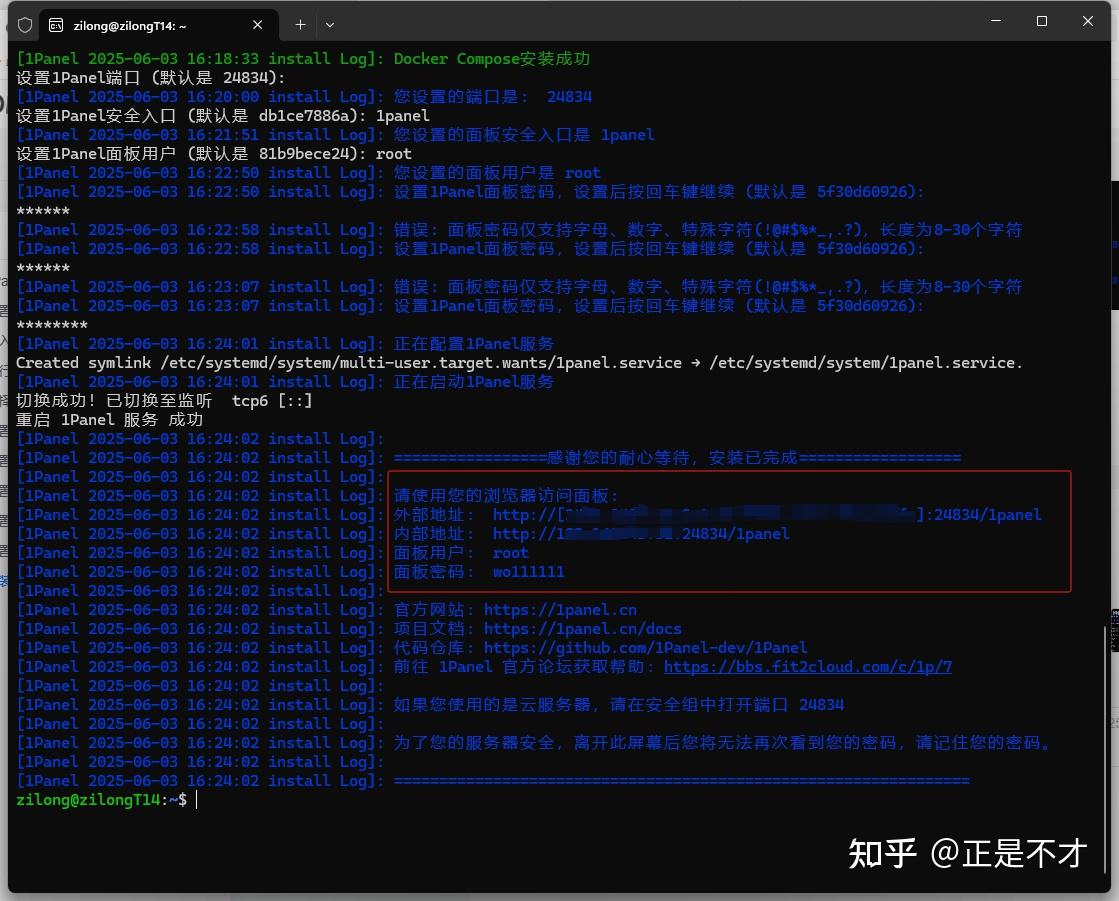
Task: Close the zilong@zilongT14 tab with its X icon
Action: [257, 25]
